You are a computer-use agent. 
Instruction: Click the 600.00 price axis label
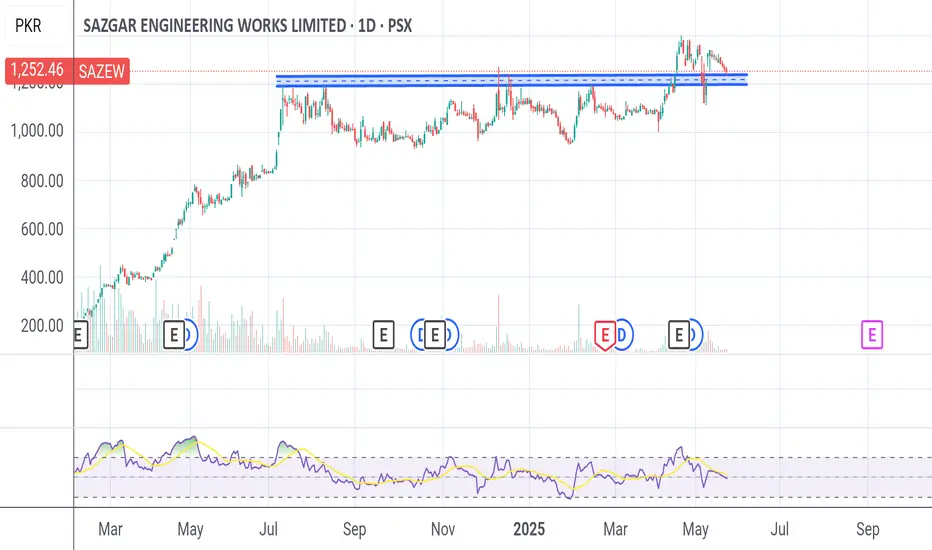click(x=42, y=229)
